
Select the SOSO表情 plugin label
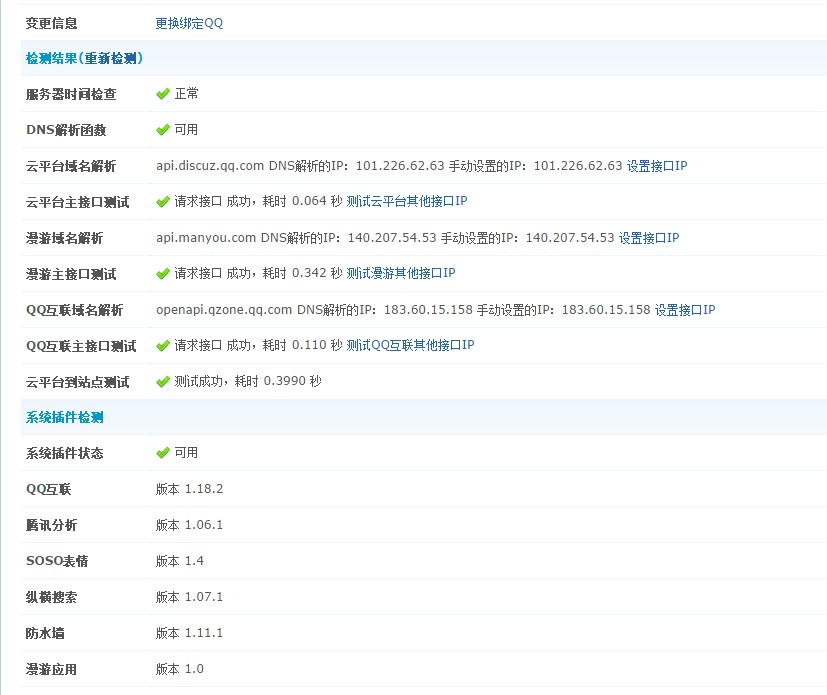click(57, 561)
